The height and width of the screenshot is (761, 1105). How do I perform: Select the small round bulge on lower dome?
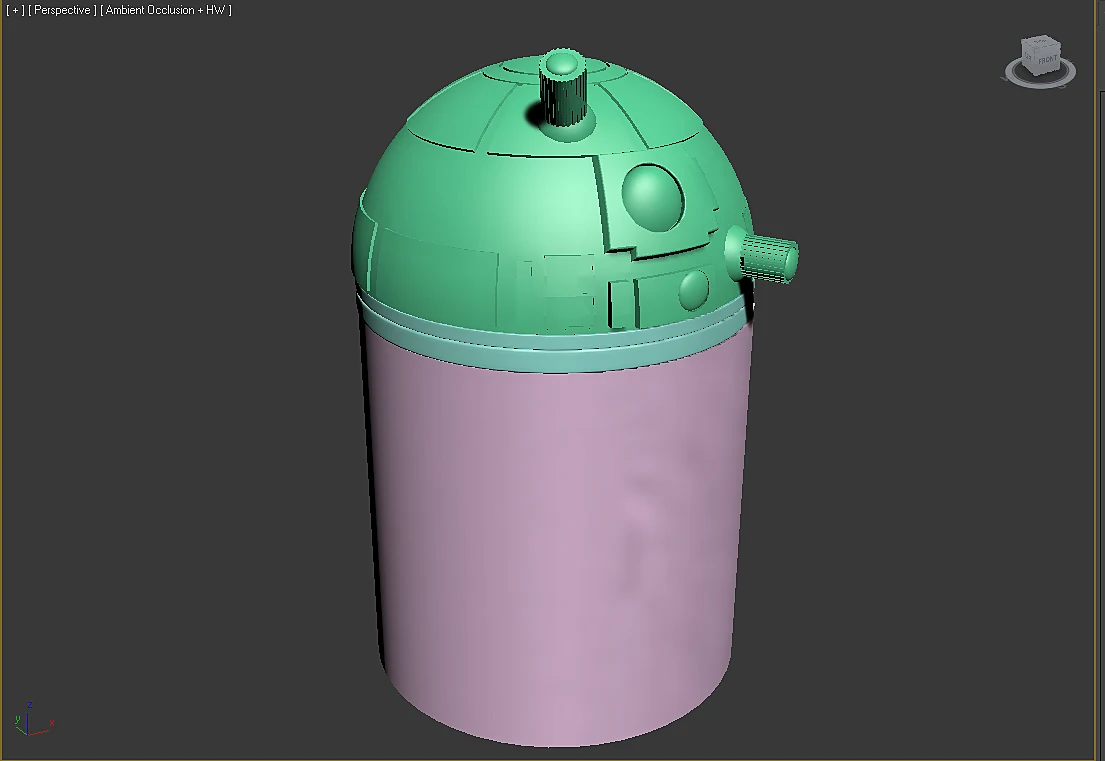point(693,289)
